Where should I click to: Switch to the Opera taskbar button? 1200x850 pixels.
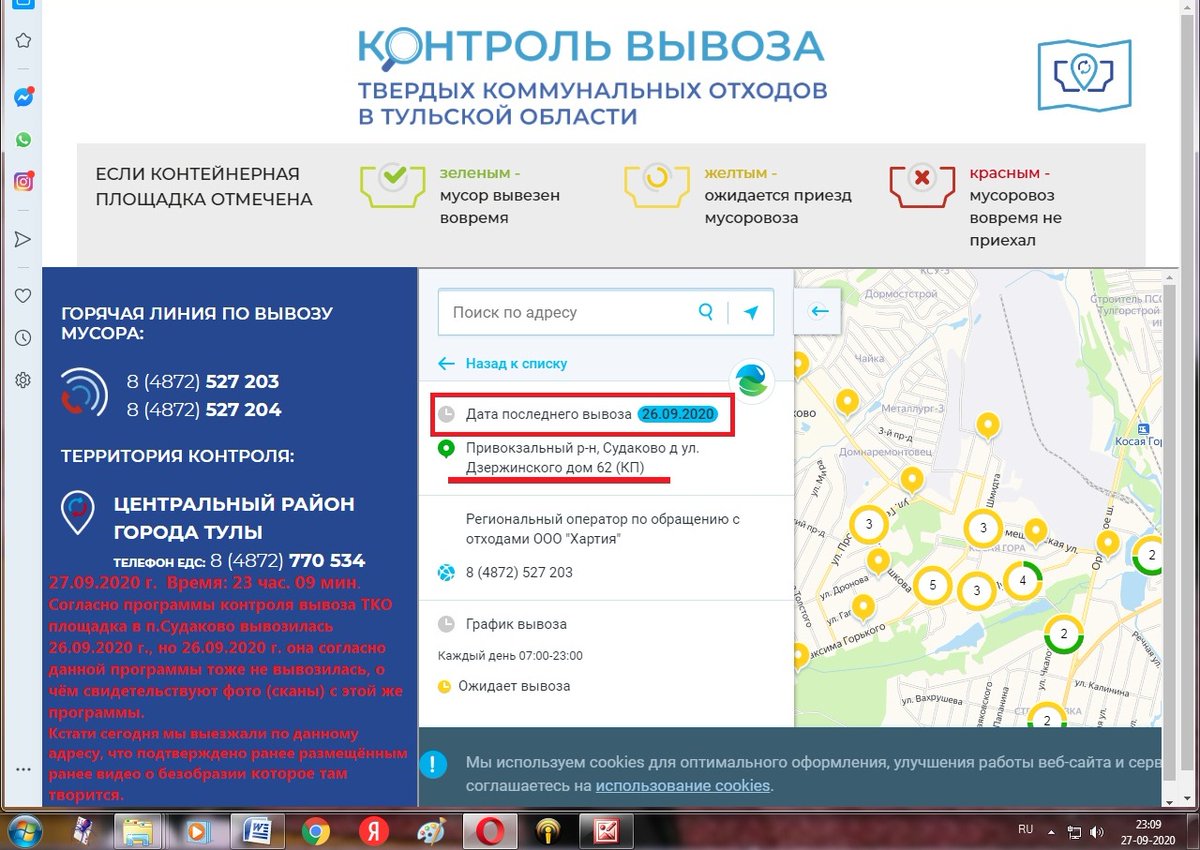coord(491,831)
